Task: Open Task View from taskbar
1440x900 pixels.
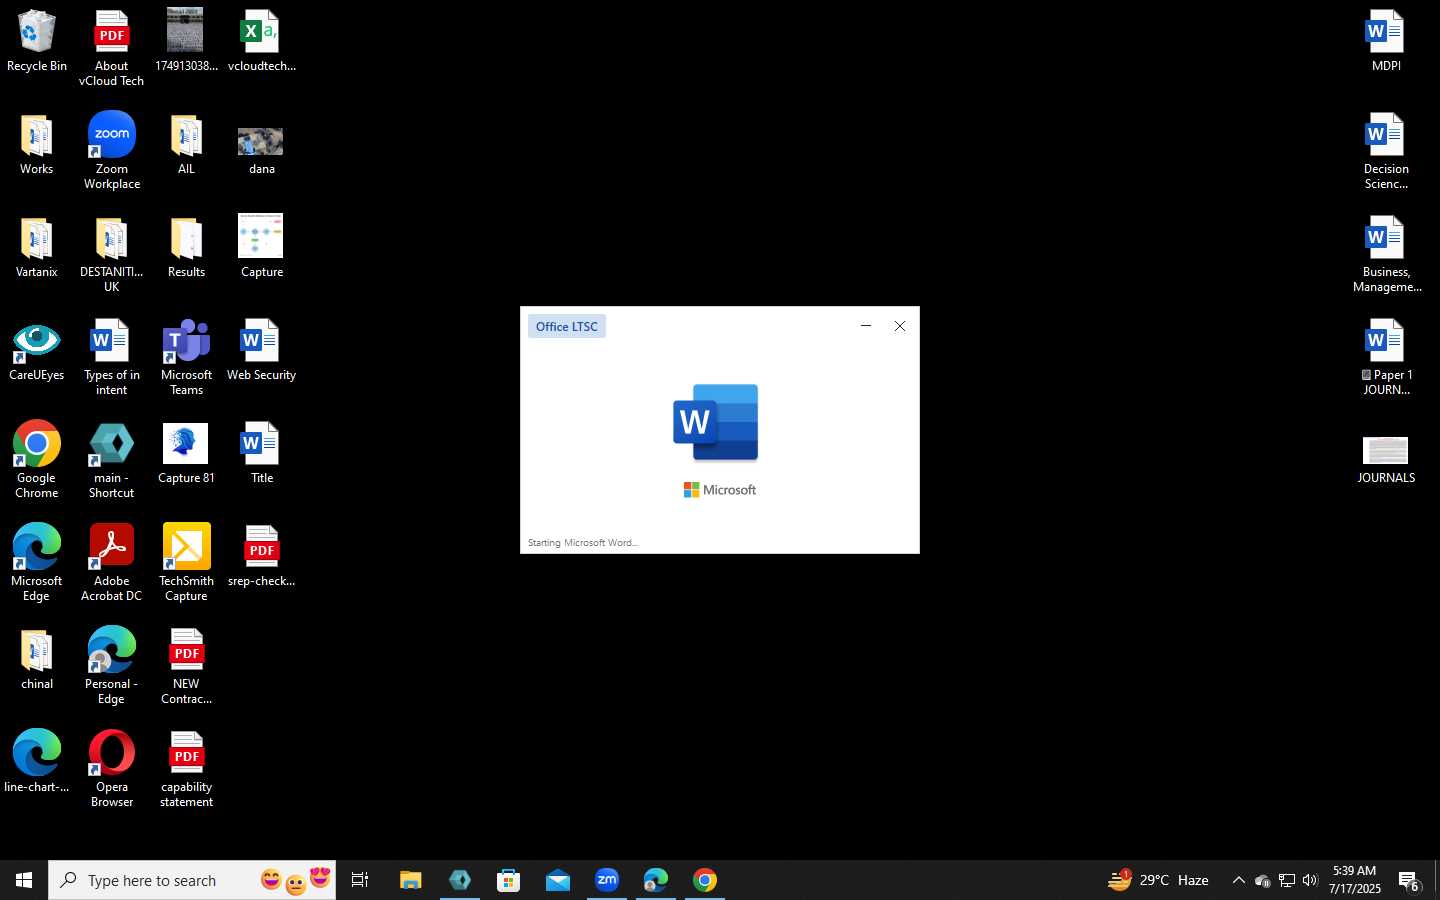Action: 360,880
